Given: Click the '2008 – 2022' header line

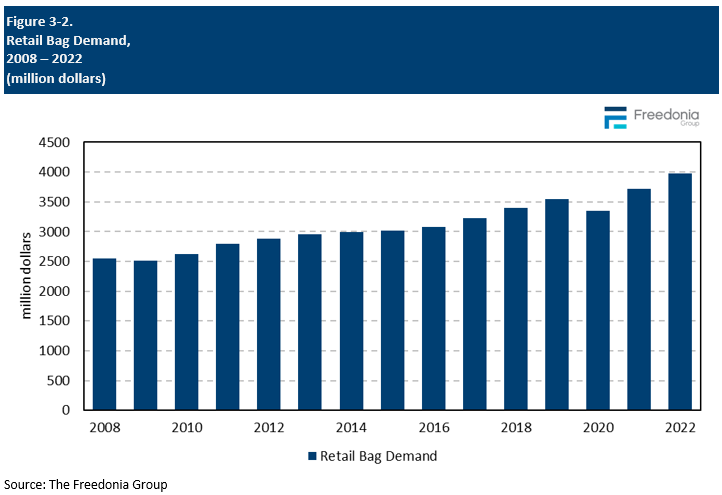Looking at the screenshot, I should (x=44, y=59).
